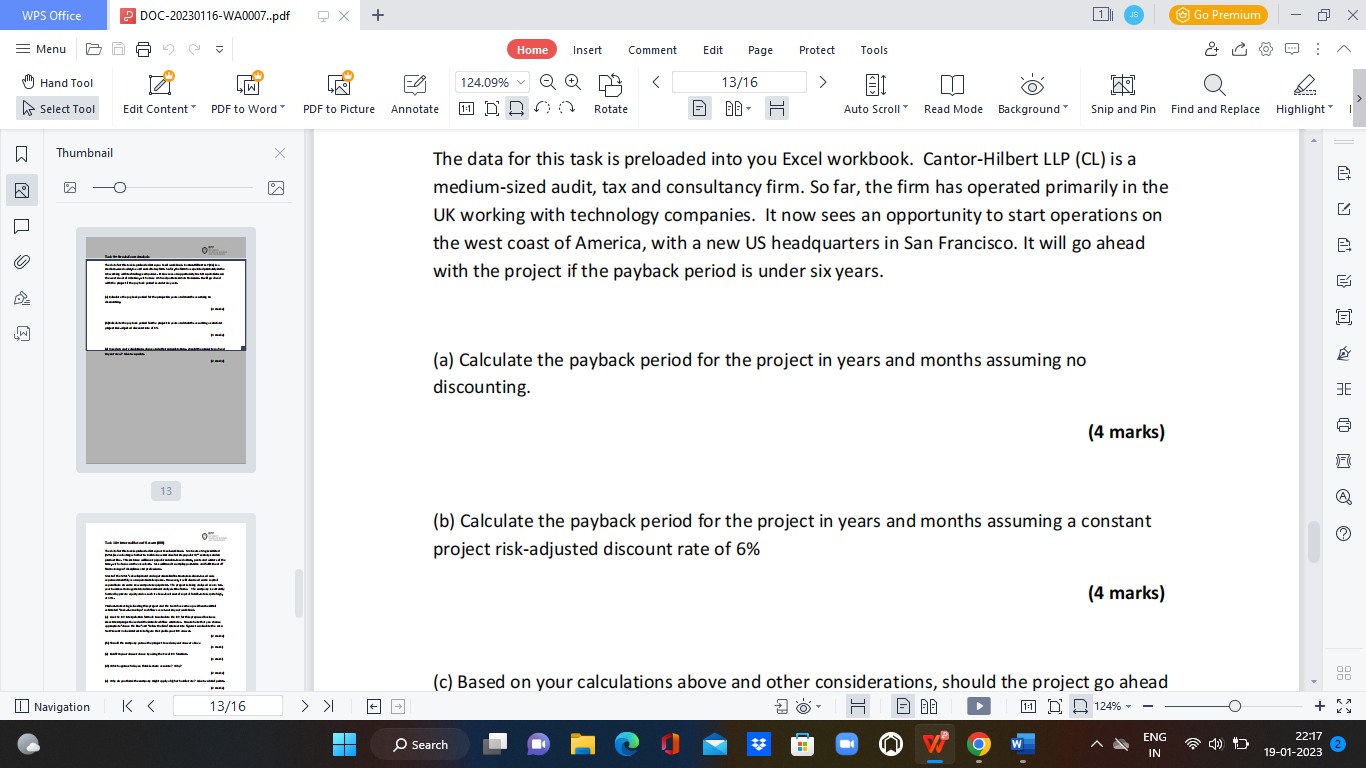Open the Comments panel in left sidebar

23,227
